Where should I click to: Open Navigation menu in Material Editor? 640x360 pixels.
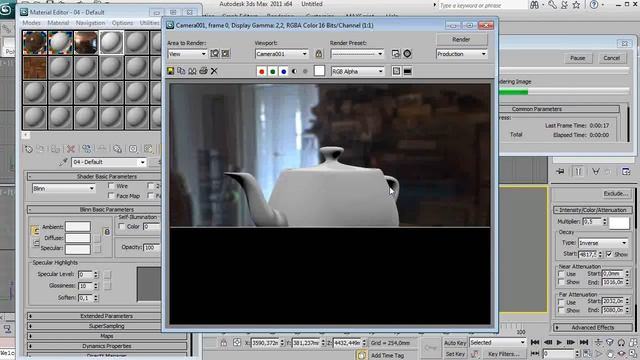point(90,23)
